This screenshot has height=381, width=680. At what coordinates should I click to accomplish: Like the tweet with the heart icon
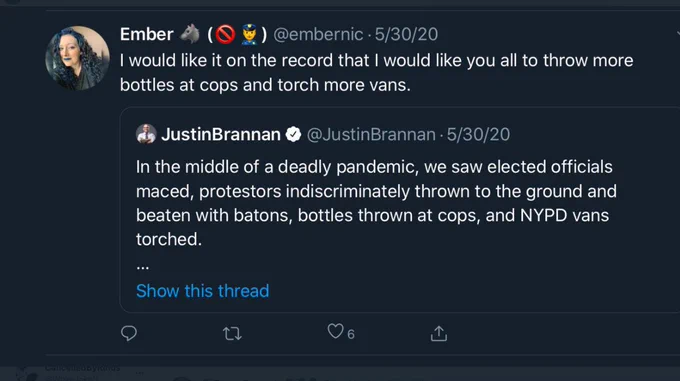[x=335, y=331]
